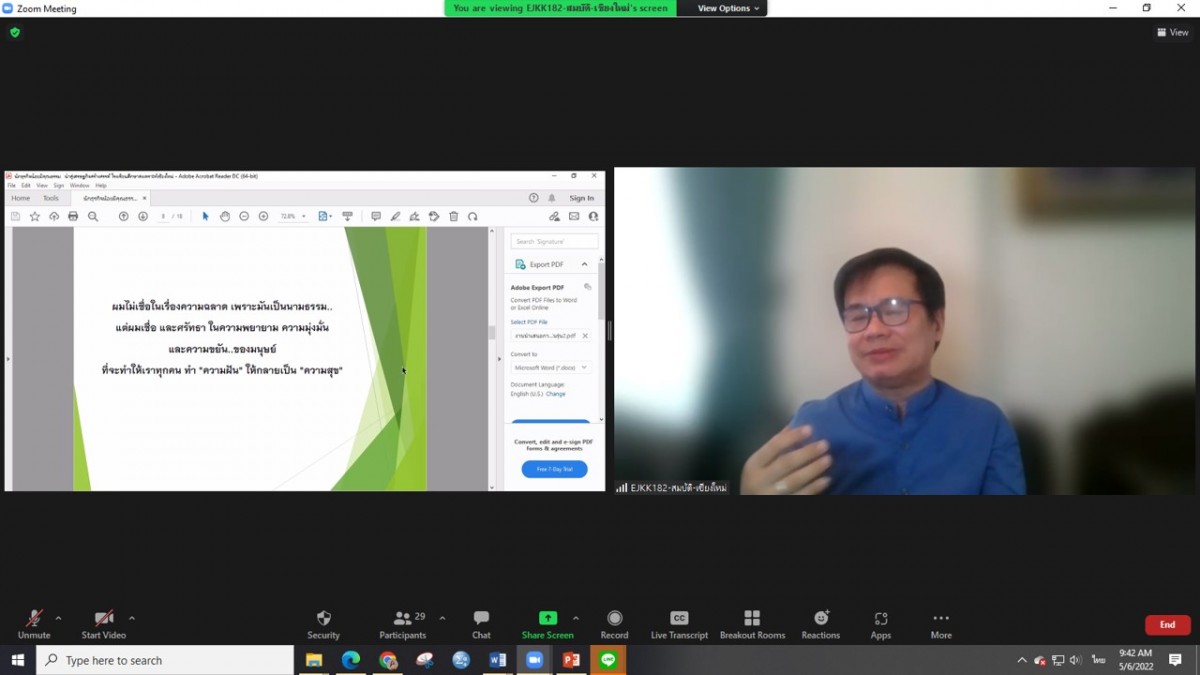The height and width of the screenshot is (675, 1200).
Task: Open the Chat panel
Action: click(x=481, y=624)
